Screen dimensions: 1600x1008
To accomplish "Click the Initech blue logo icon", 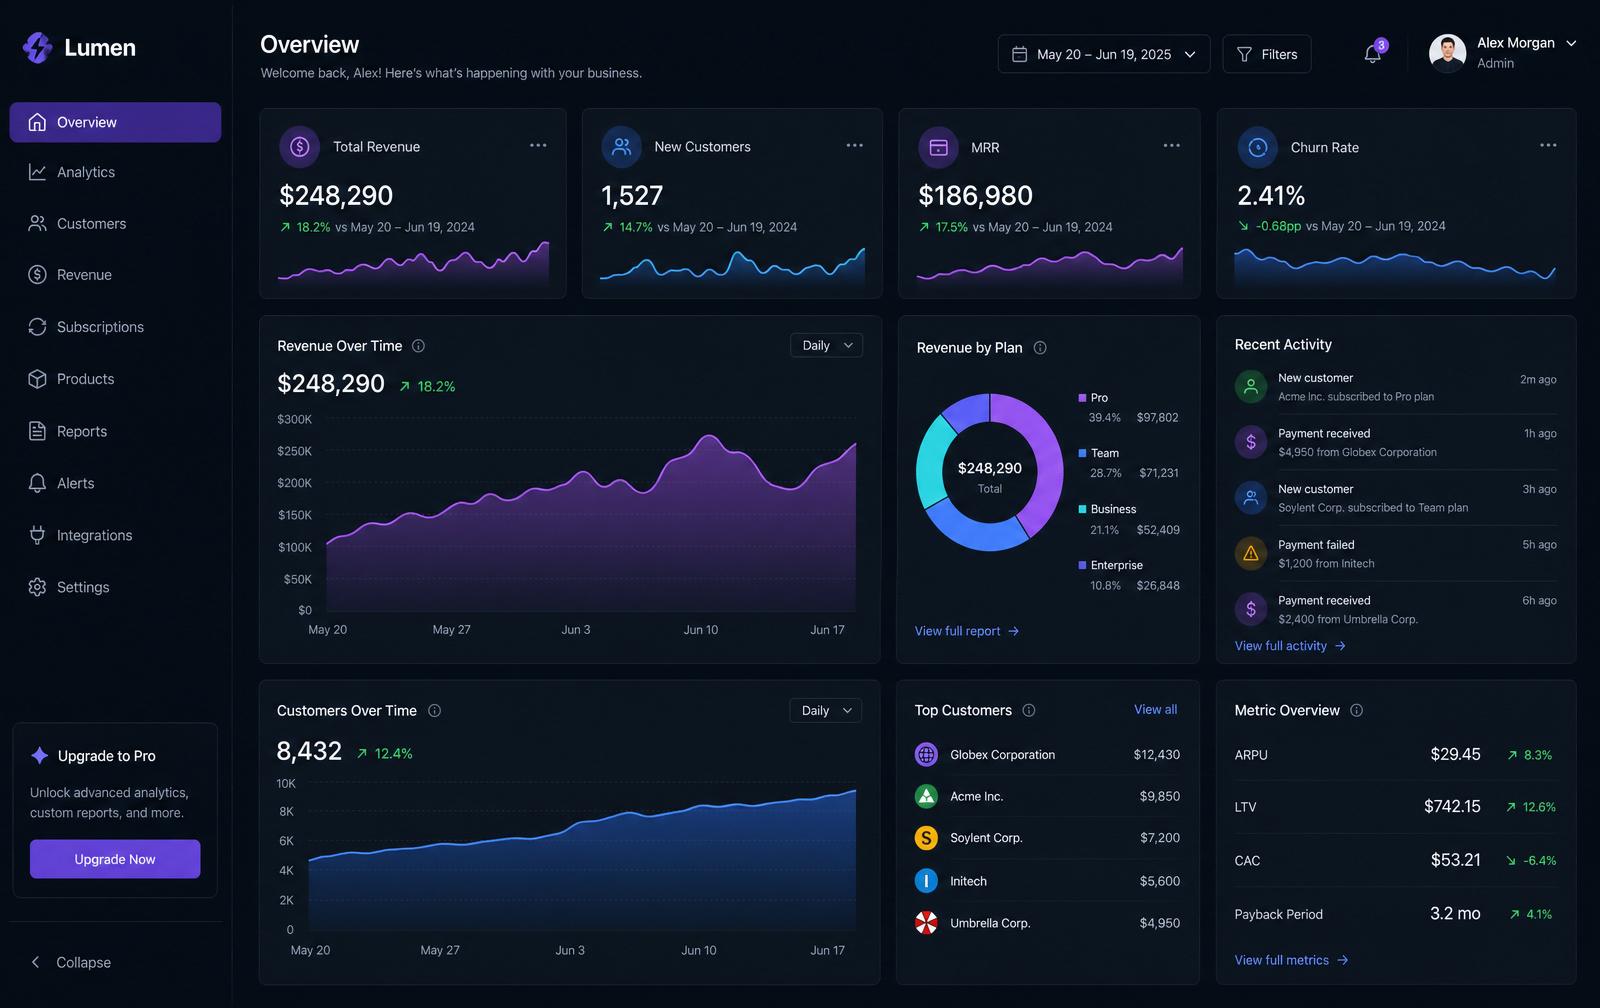I will [x=926, y=881].
